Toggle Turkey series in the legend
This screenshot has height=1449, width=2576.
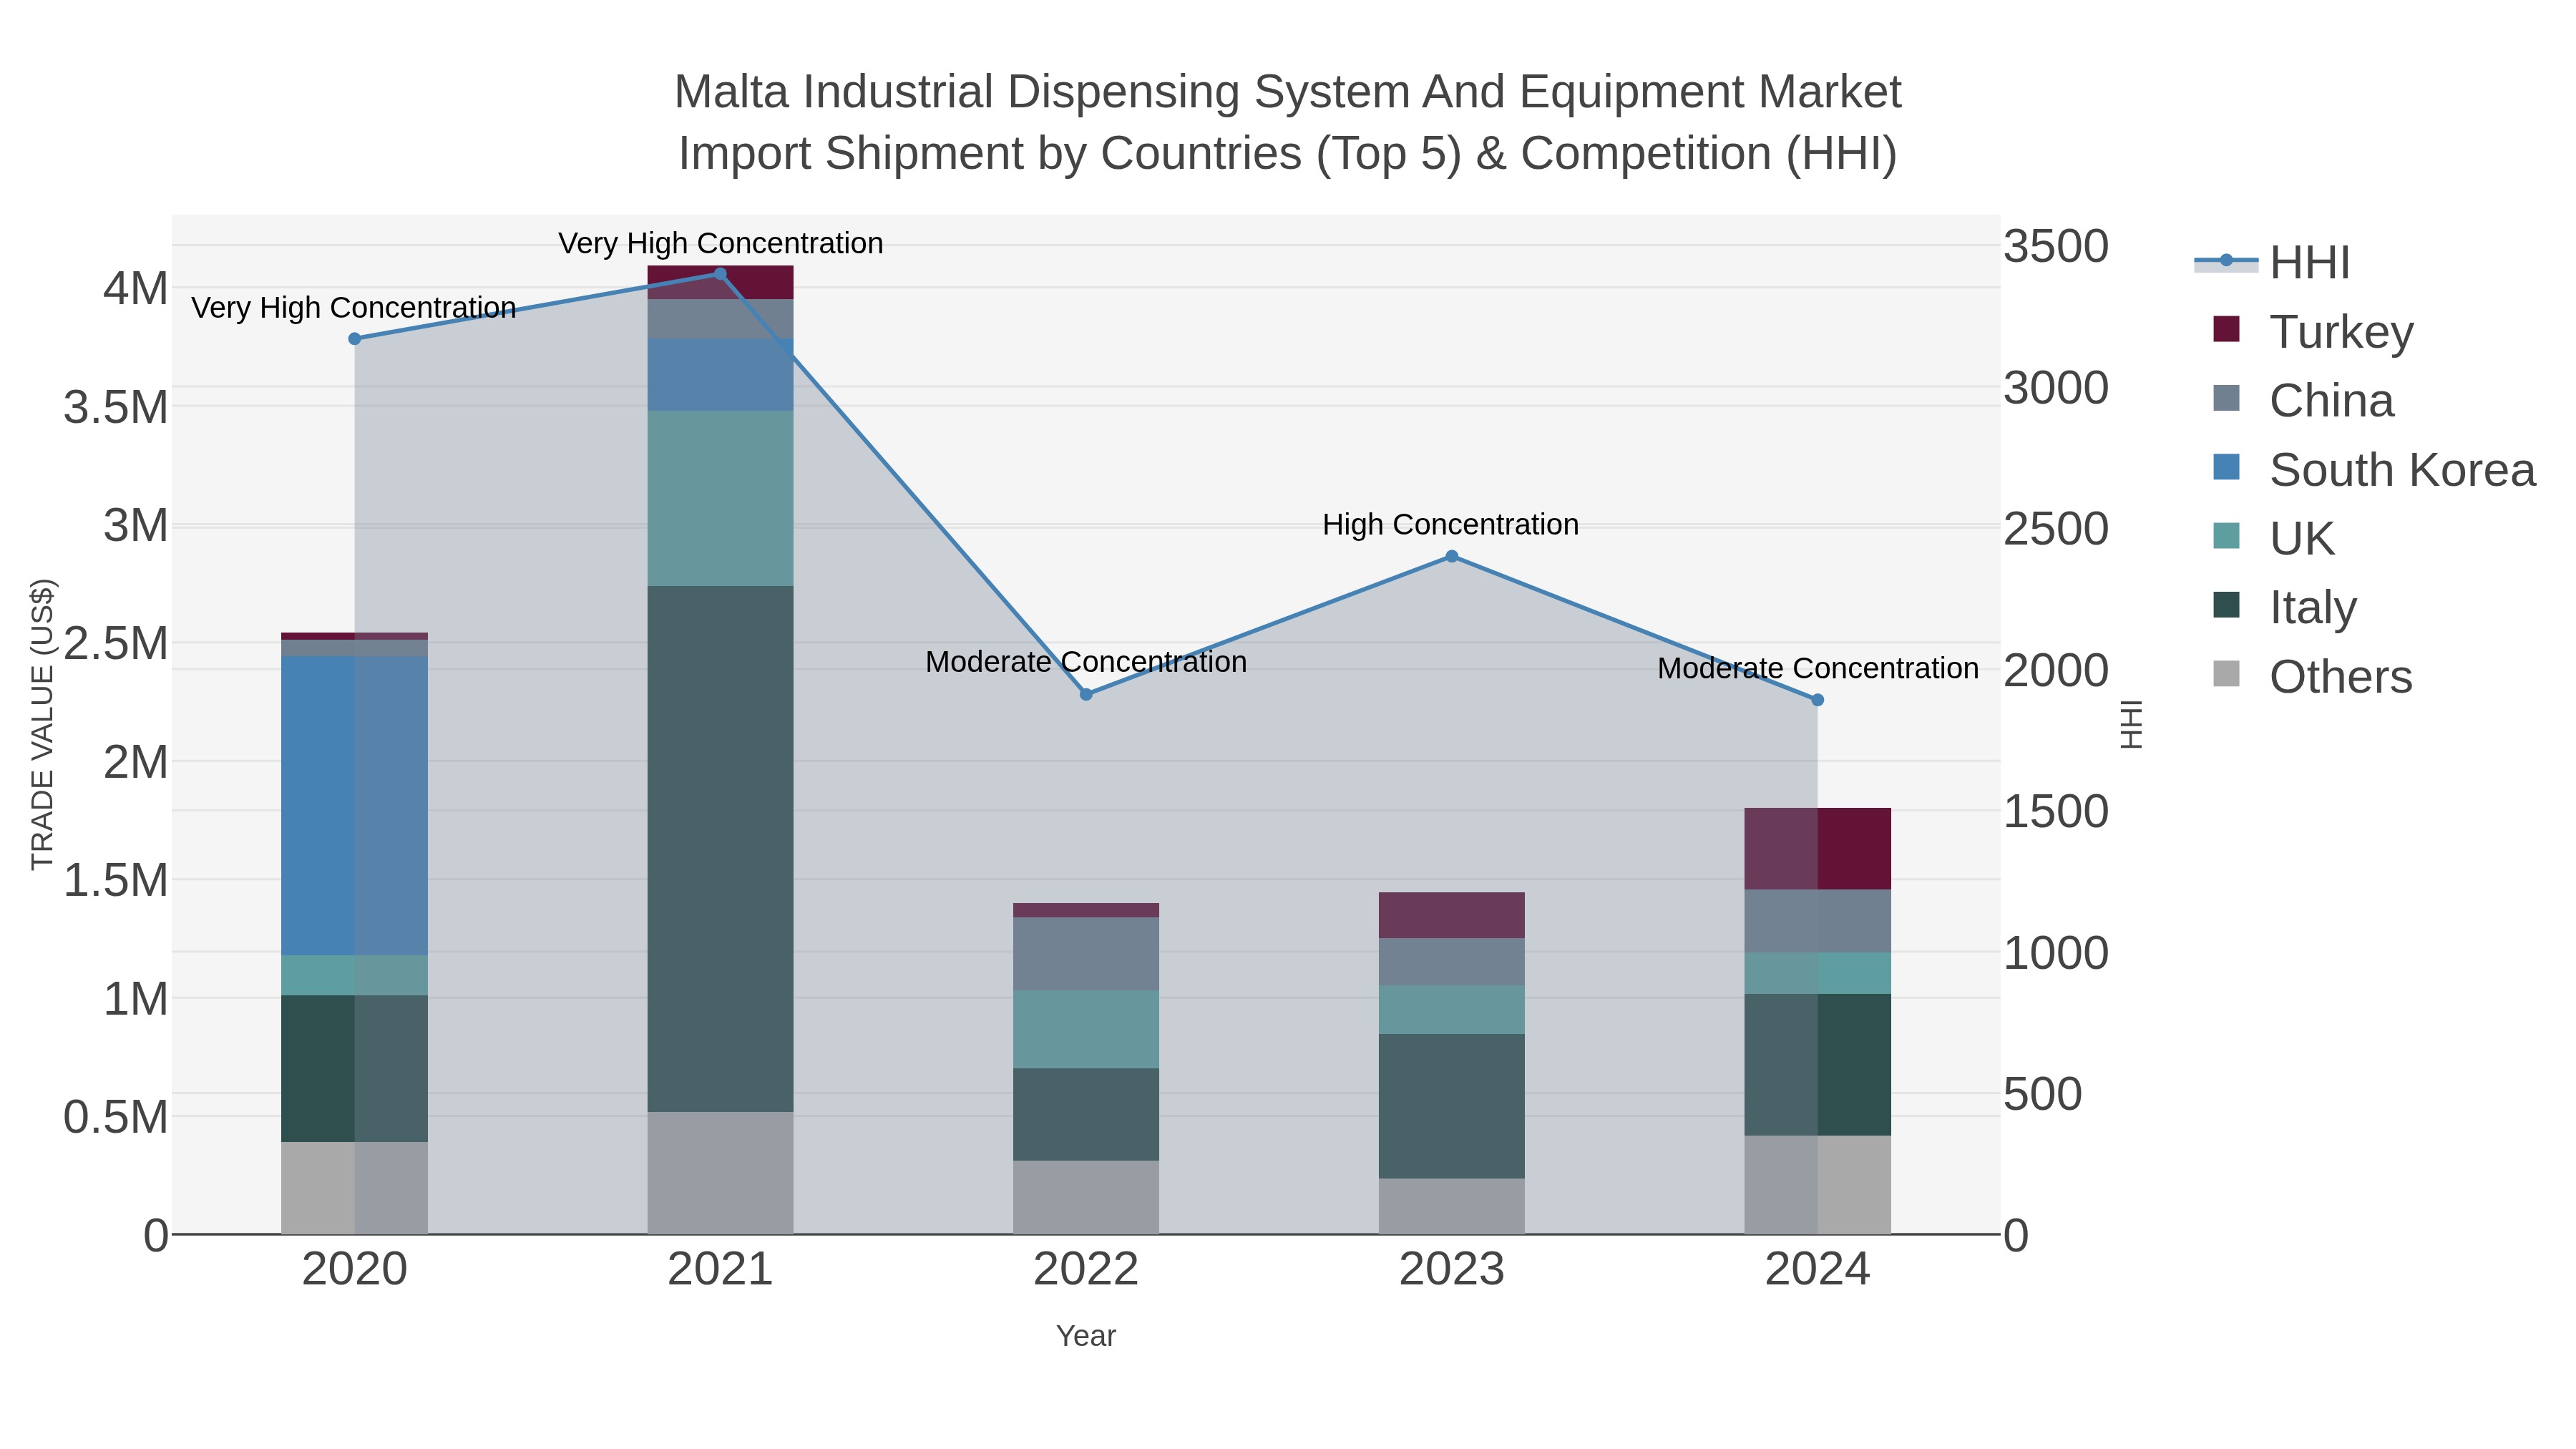pyautogui.click(x=2313, y=331)
